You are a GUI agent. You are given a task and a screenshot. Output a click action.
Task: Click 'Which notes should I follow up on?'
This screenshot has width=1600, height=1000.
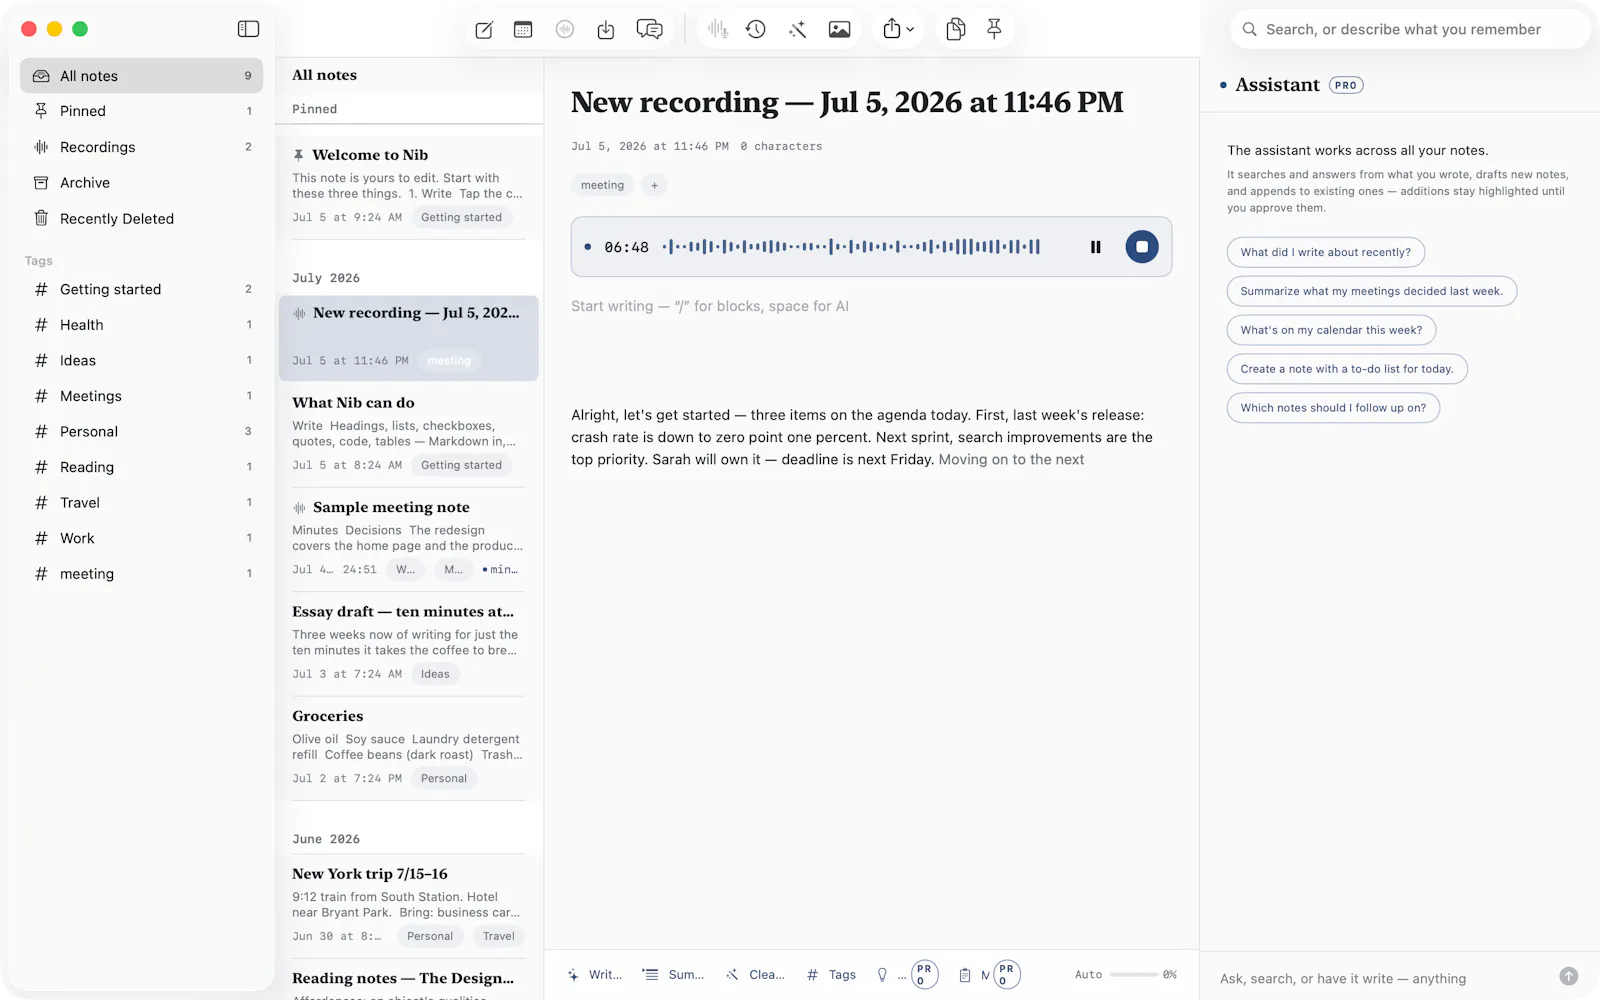pos(1333,408)
